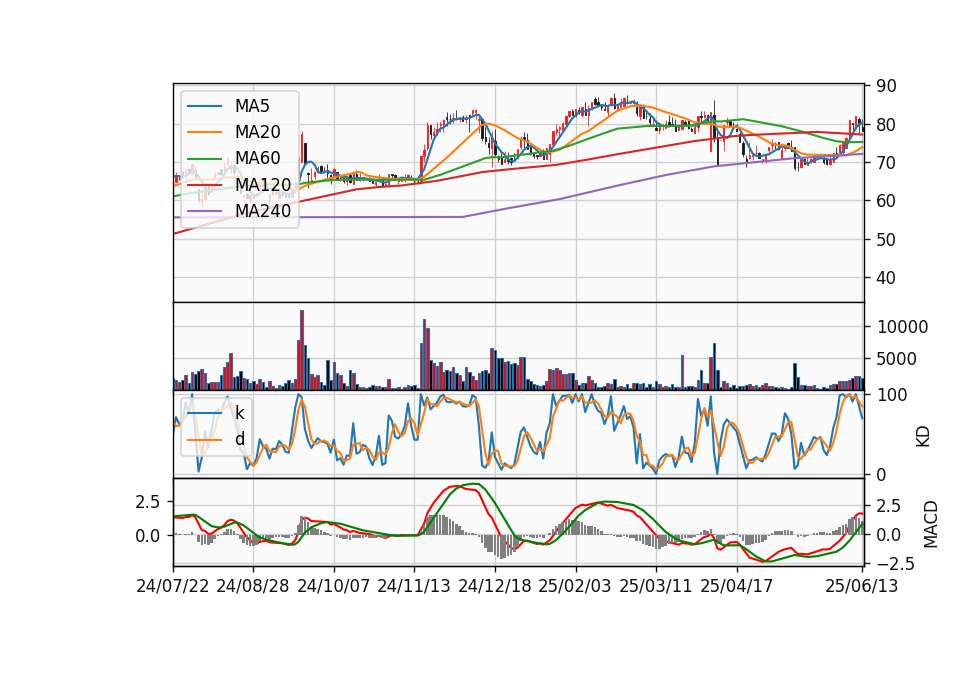Click the date label 25/03/11
Screen dimensions: 960x690
[656, 586]
